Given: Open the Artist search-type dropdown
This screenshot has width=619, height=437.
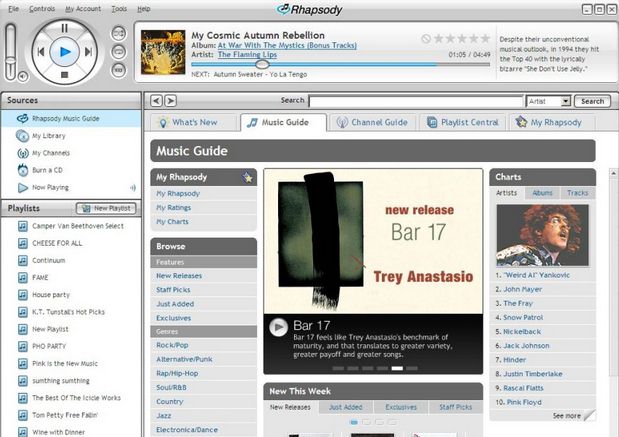Looking at the screenshot, I should coord(549,101).
